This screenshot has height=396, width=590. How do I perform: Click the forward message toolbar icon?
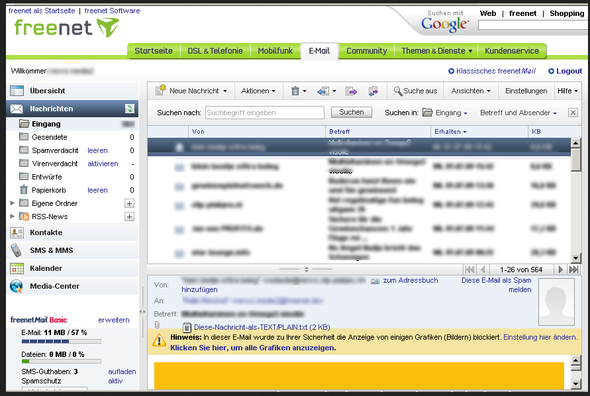tap(351, 91)
